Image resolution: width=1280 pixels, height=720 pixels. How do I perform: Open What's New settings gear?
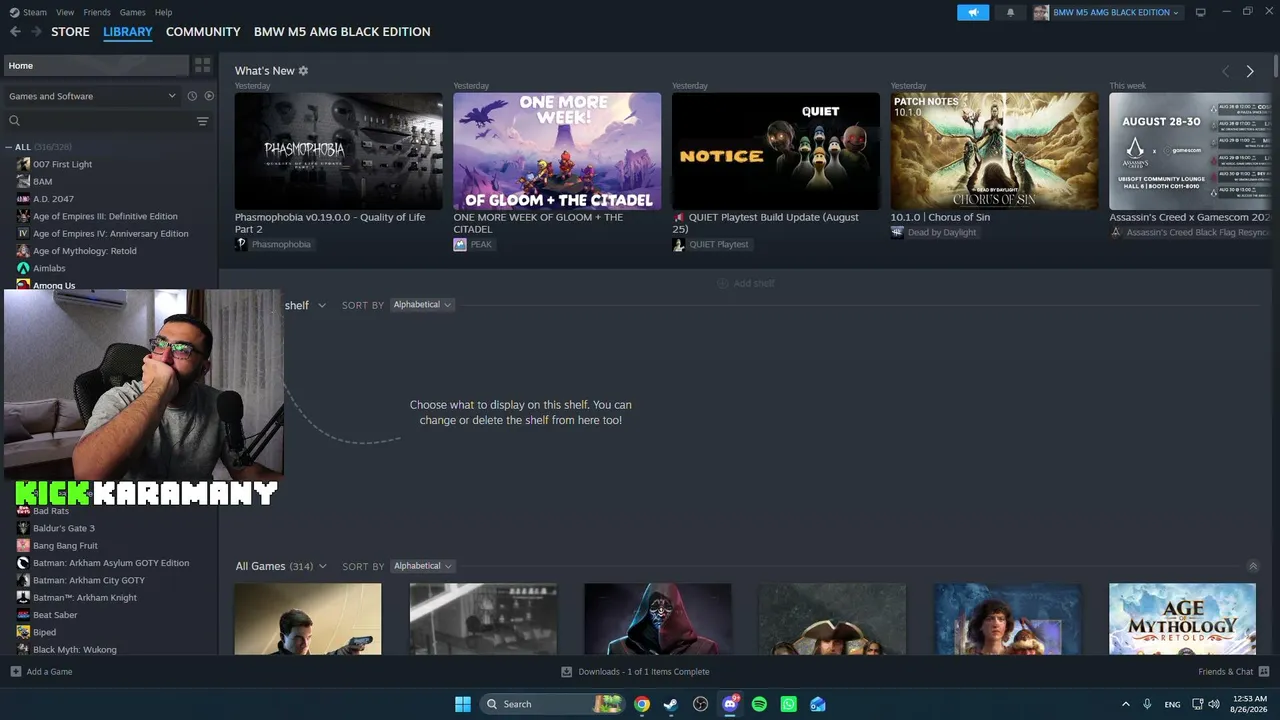303,71
